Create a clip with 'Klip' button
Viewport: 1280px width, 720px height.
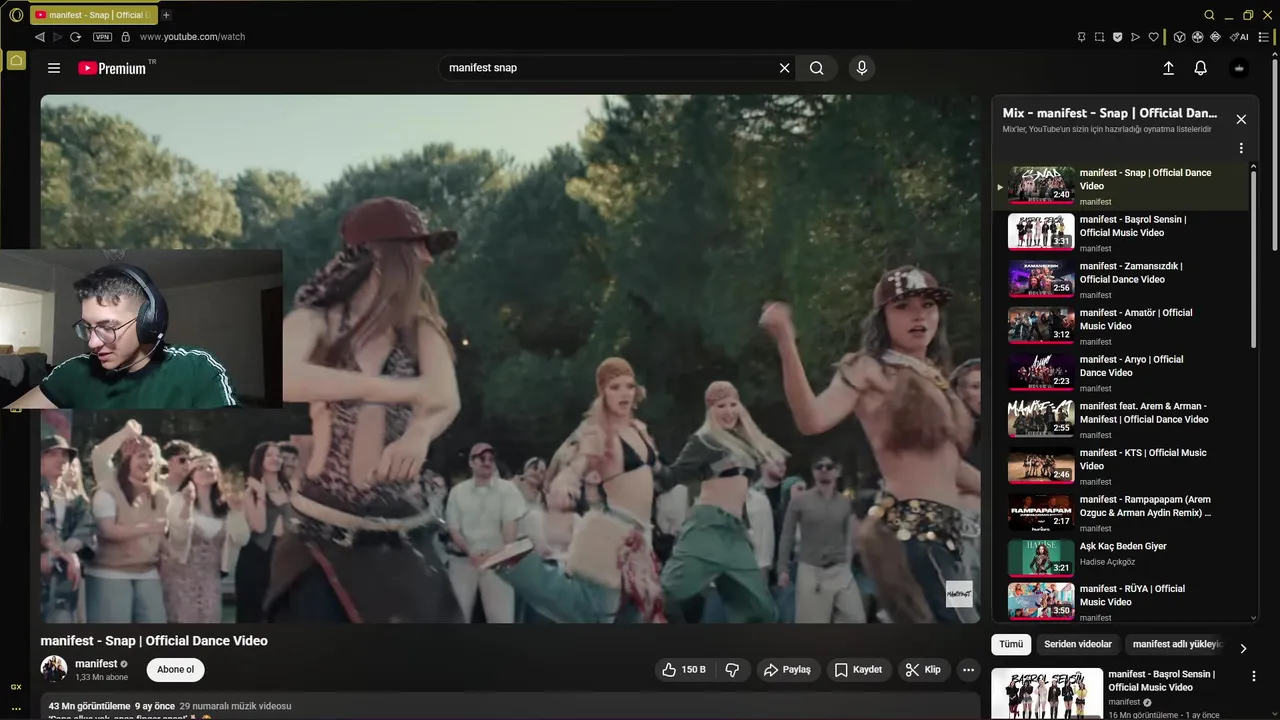[x=923, y=670]
